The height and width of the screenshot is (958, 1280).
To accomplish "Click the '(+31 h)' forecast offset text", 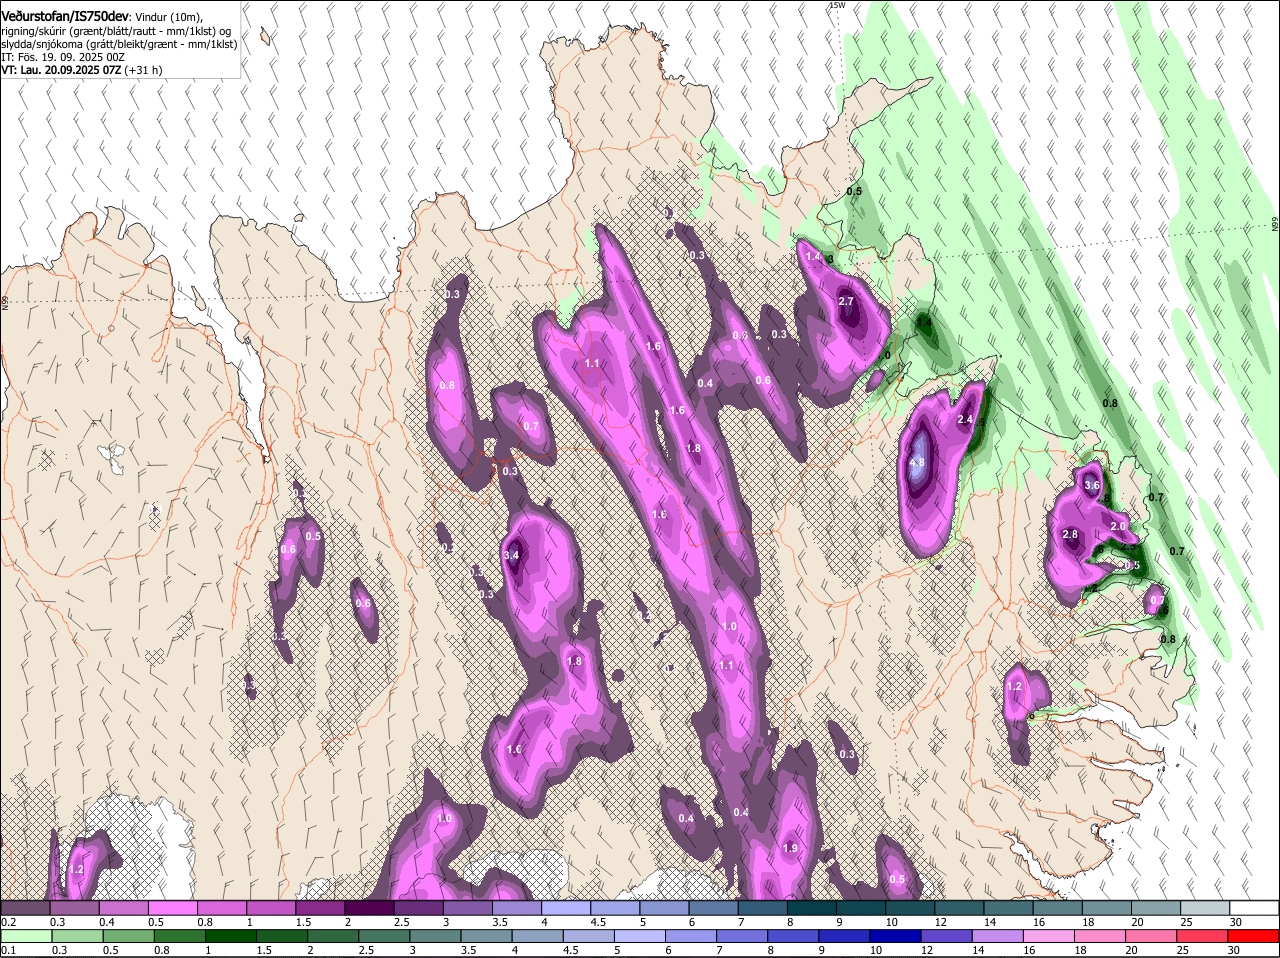I will click(x=143, y=70).
